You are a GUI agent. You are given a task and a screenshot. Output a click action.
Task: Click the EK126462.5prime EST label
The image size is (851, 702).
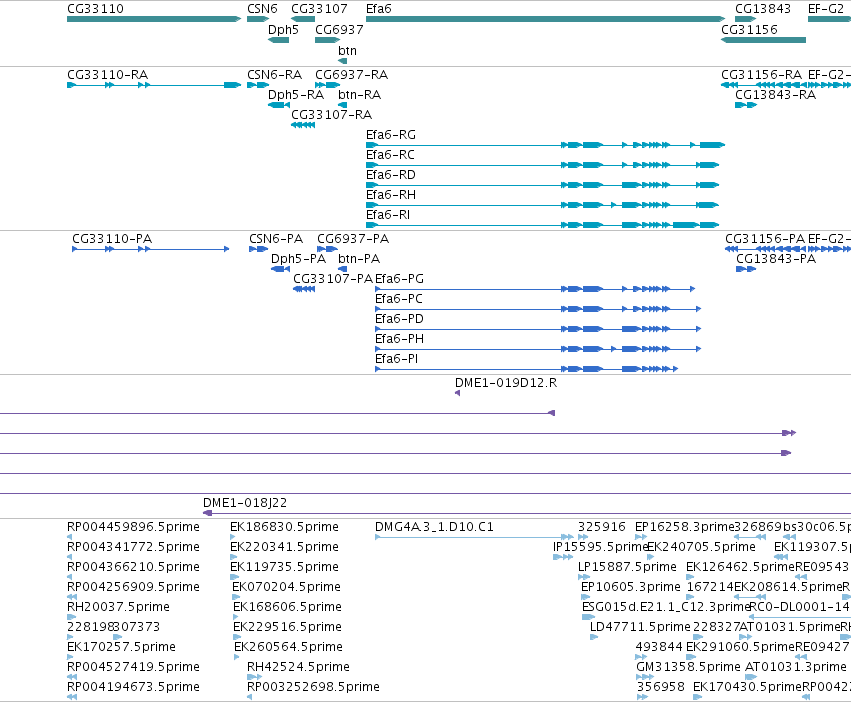[740, 567]
